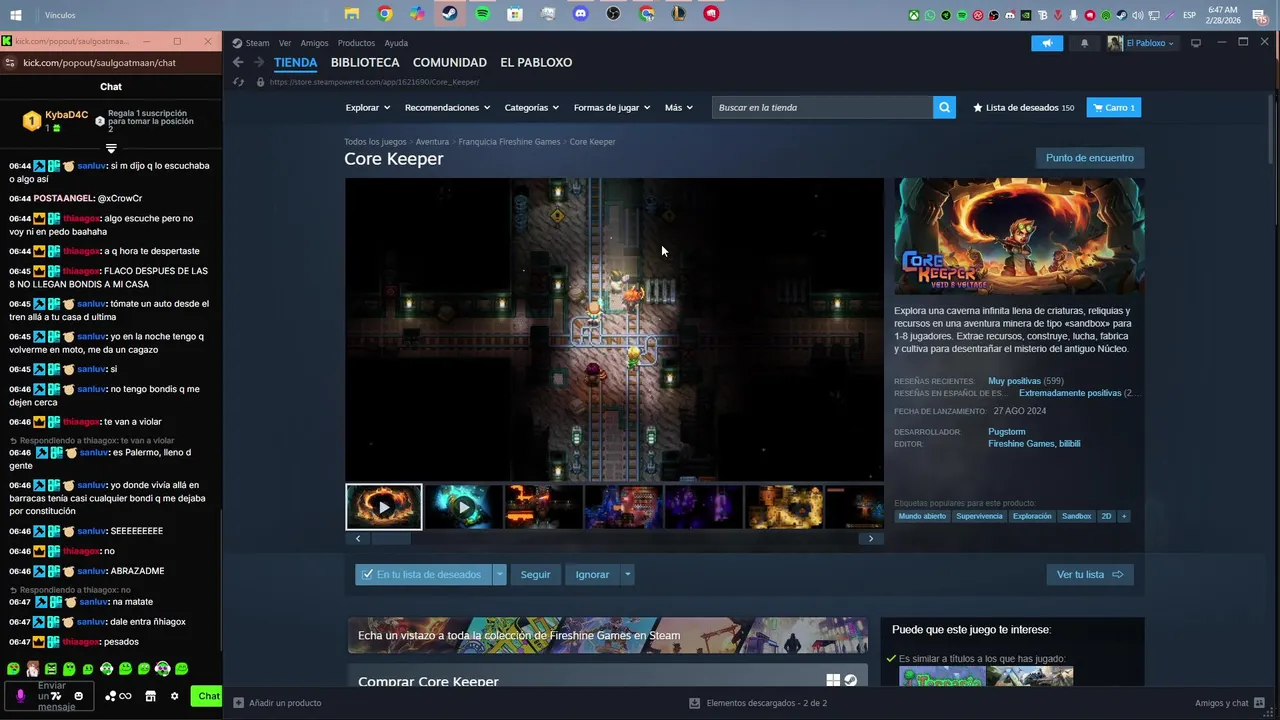
Task: Open Steam notifications bell
Action: point(1084,43)
